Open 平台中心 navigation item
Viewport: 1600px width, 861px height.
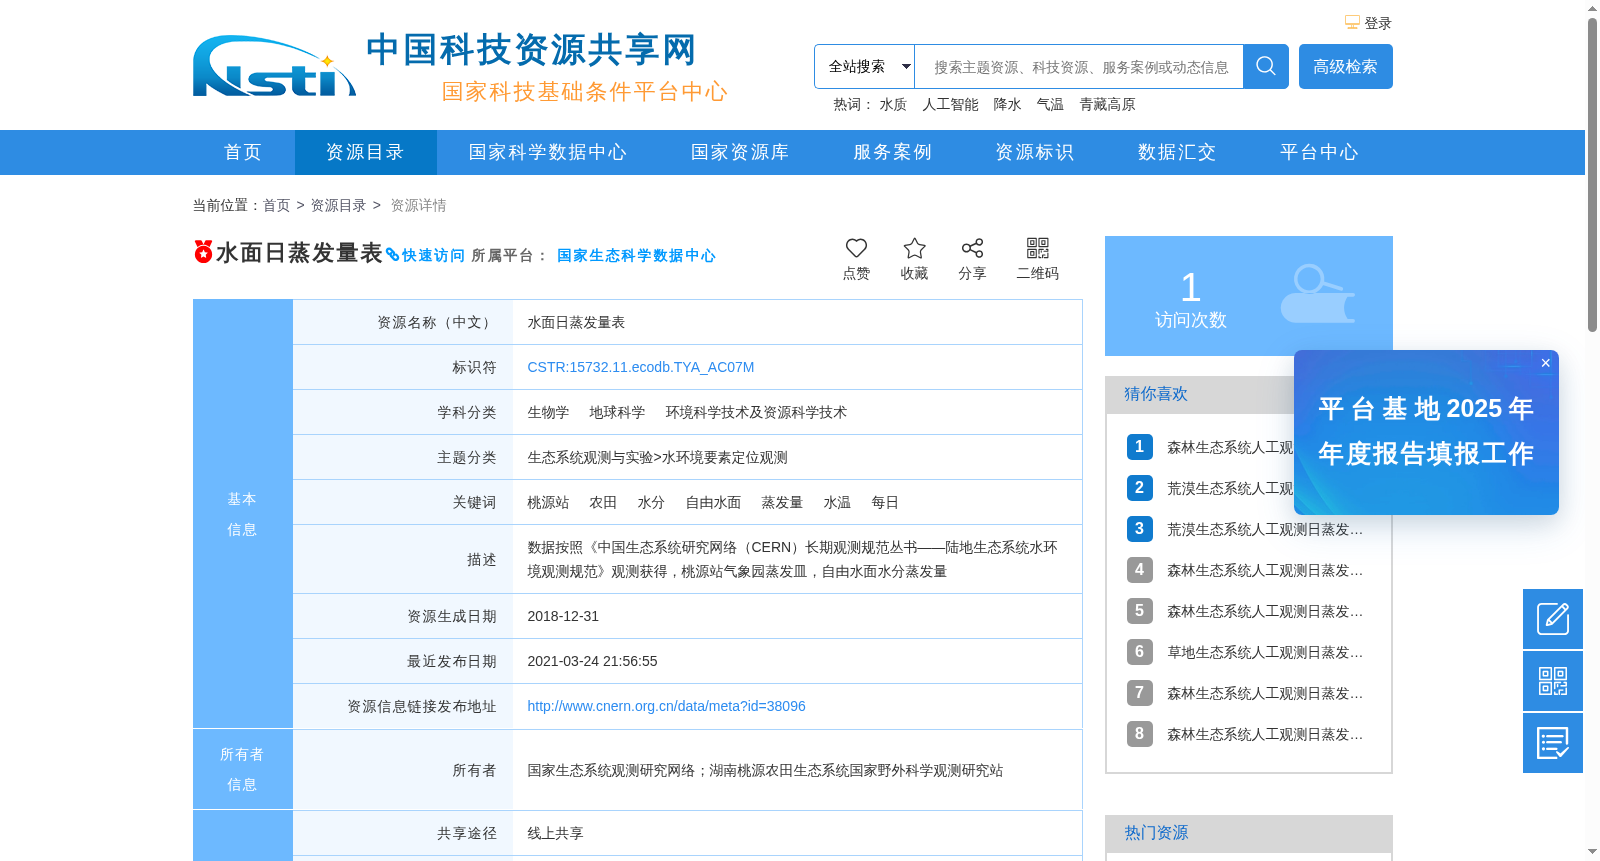tap(1319, 152)
